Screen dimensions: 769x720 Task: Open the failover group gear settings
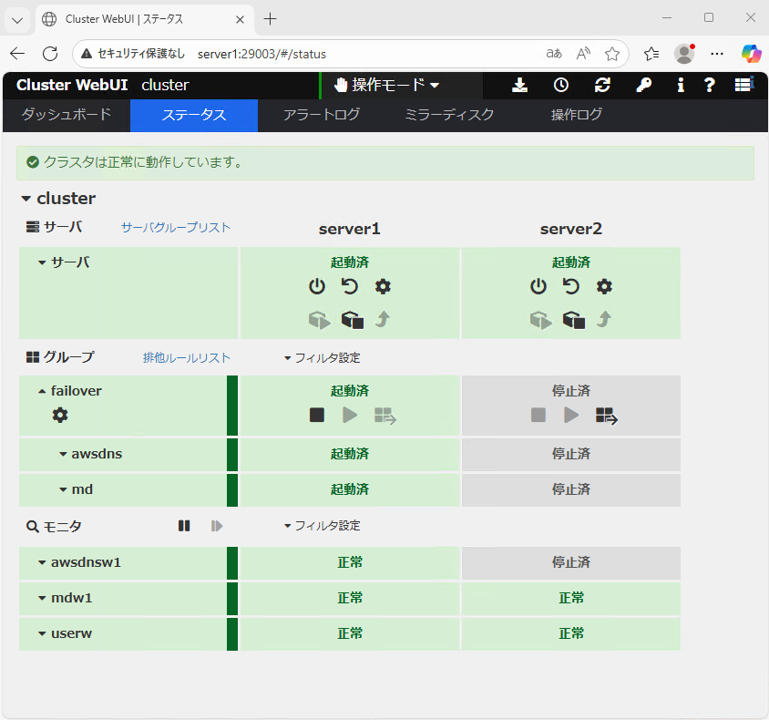click(x=60, y=415)
